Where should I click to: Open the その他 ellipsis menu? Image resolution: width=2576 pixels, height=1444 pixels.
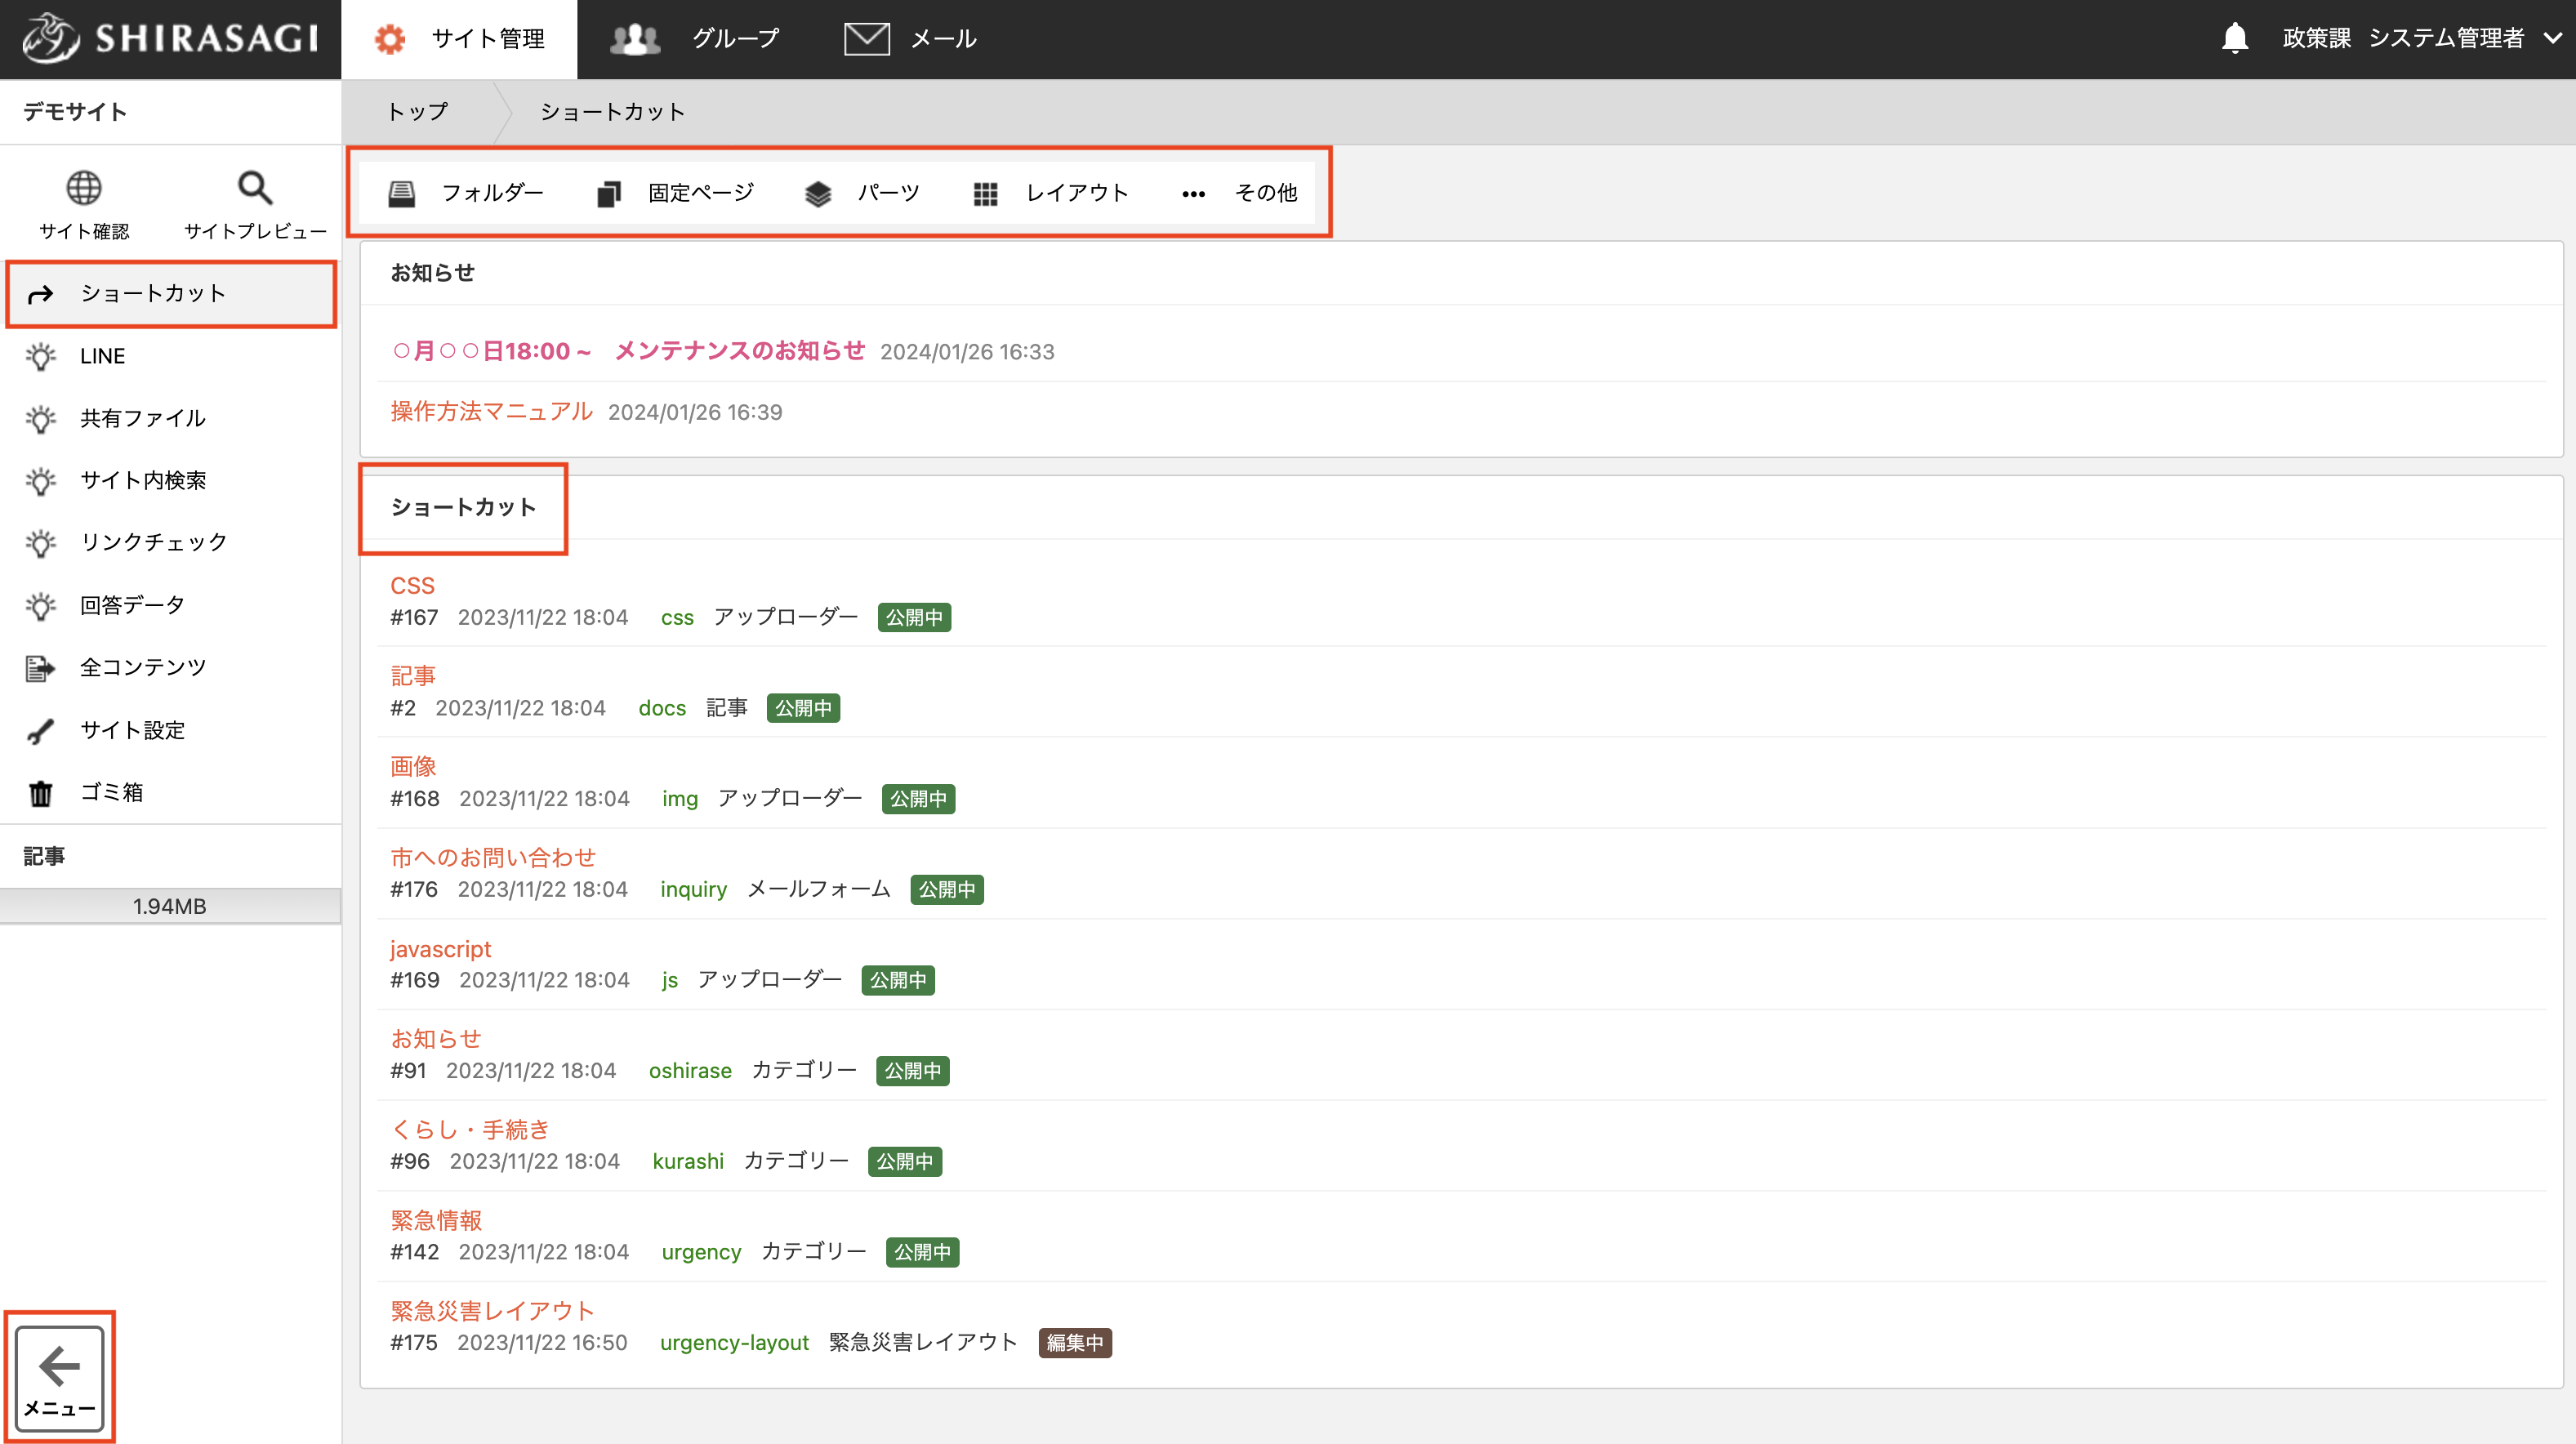pyautogui.click(x=1239, y=193)
